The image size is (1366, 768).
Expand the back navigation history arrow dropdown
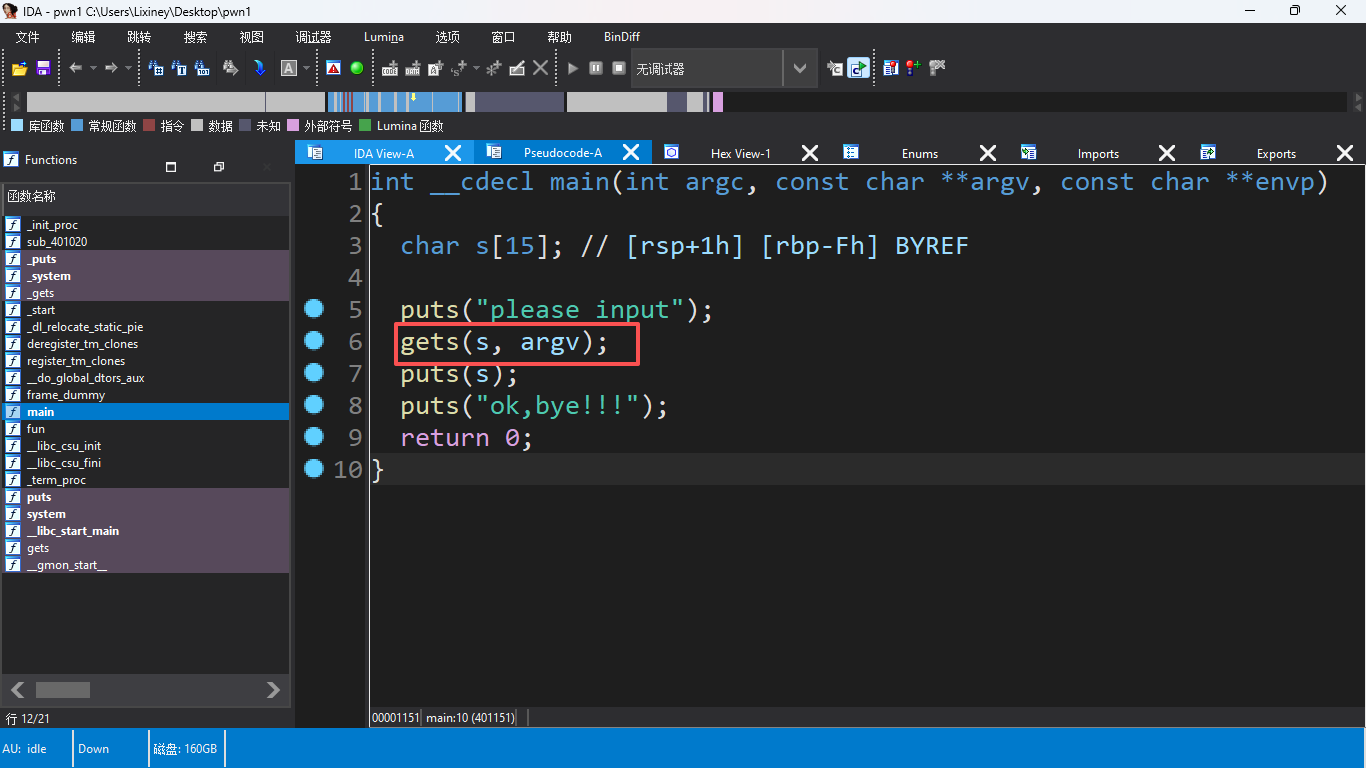tap(93, 68)
